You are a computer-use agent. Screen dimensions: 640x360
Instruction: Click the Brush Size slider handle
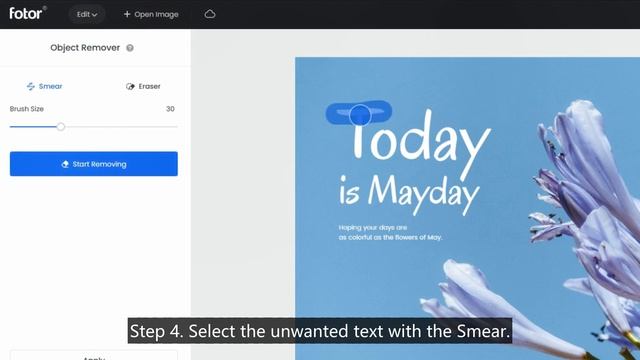pos(61,127)
